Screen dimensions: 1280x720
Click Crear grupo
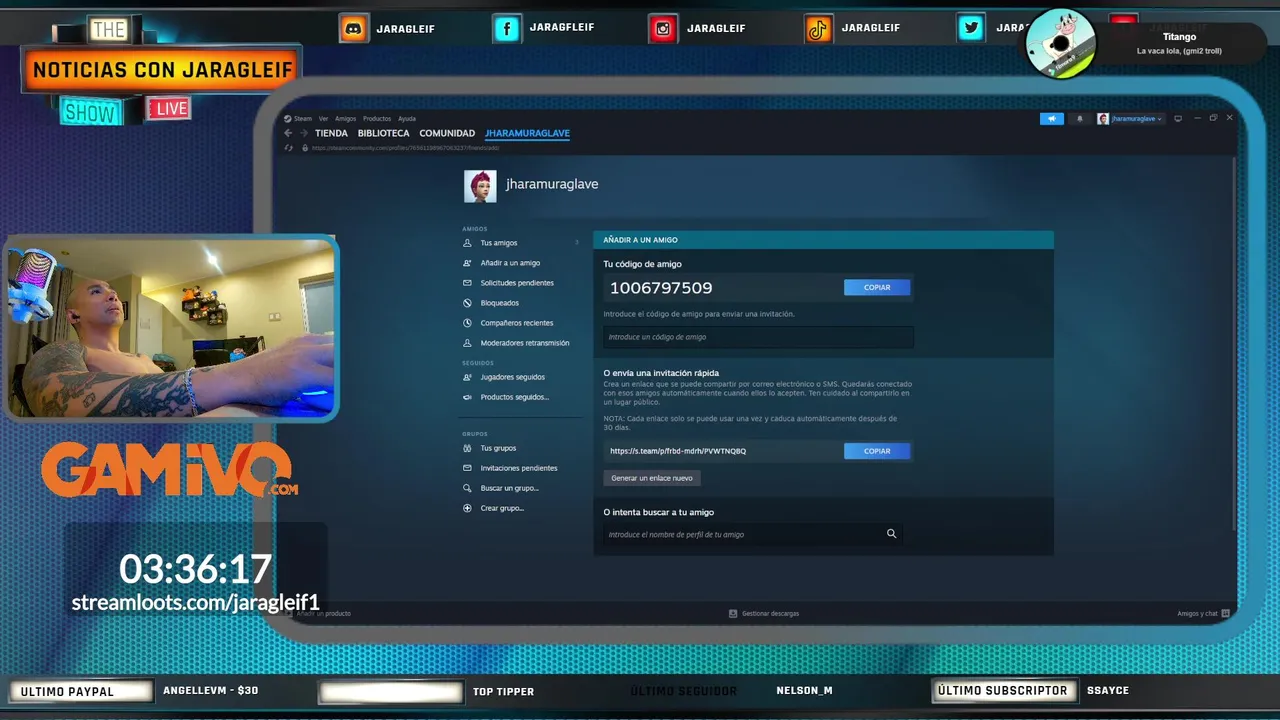pos(502,508)
